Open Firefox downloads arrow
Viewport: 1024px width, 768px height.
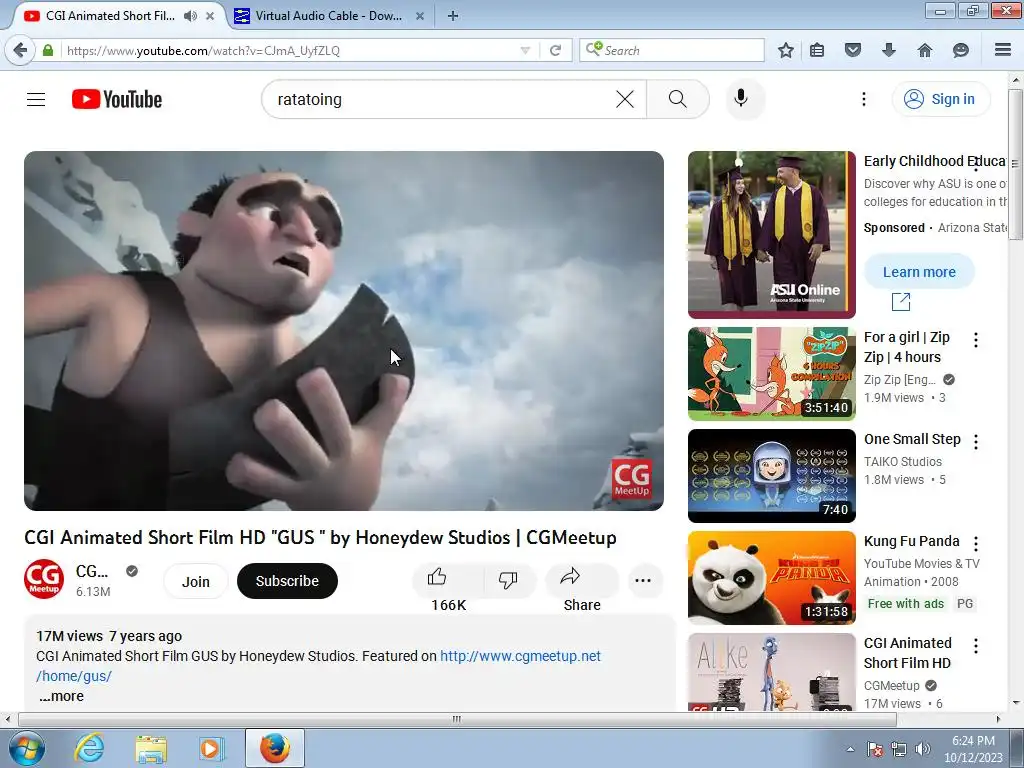[x=889, y=50]
